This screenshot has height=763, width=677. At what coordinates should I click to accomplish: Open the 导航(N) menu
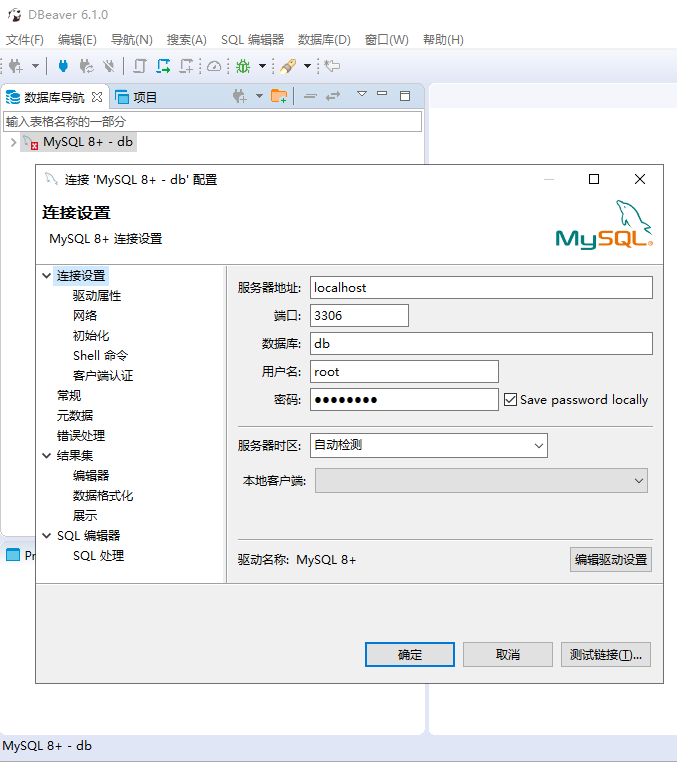pos(131,40)
